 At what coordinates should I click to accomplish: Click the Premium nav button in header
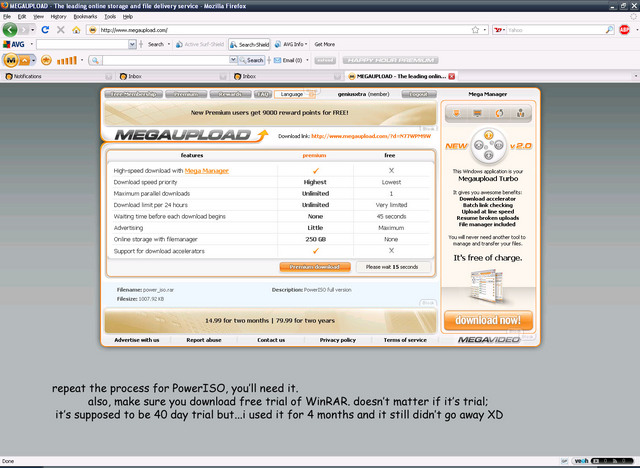click(x=186, y=94)
